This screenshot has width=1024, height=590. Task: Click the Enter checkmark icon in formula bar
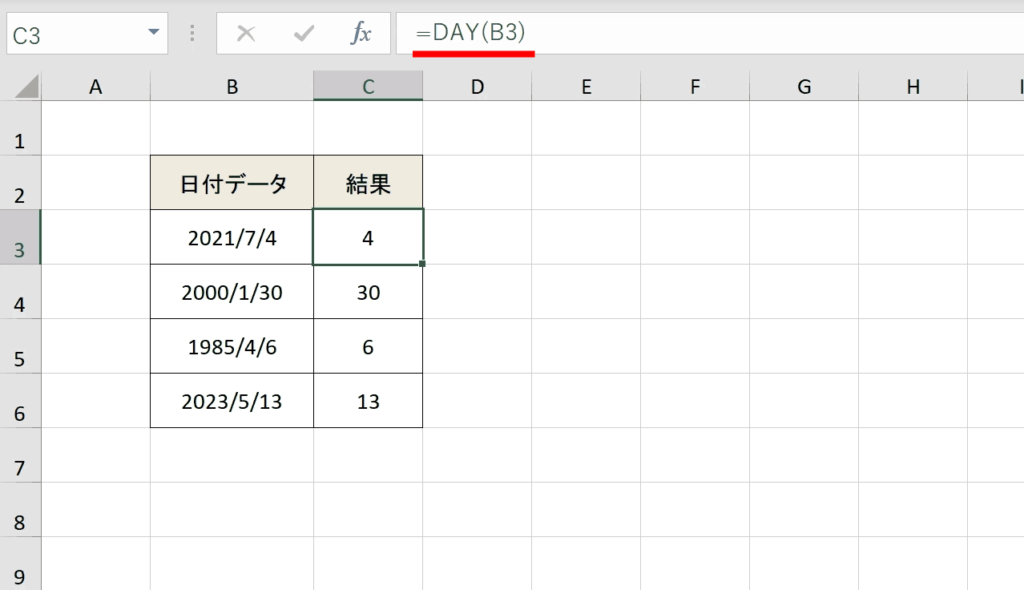point(304,33)
